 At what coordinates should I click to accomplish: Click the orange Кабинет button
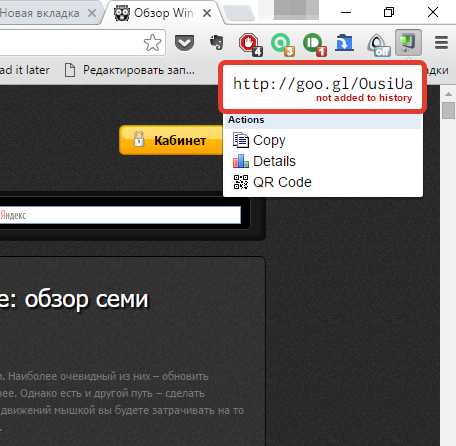pyautogui.click(x=171, y=140)
